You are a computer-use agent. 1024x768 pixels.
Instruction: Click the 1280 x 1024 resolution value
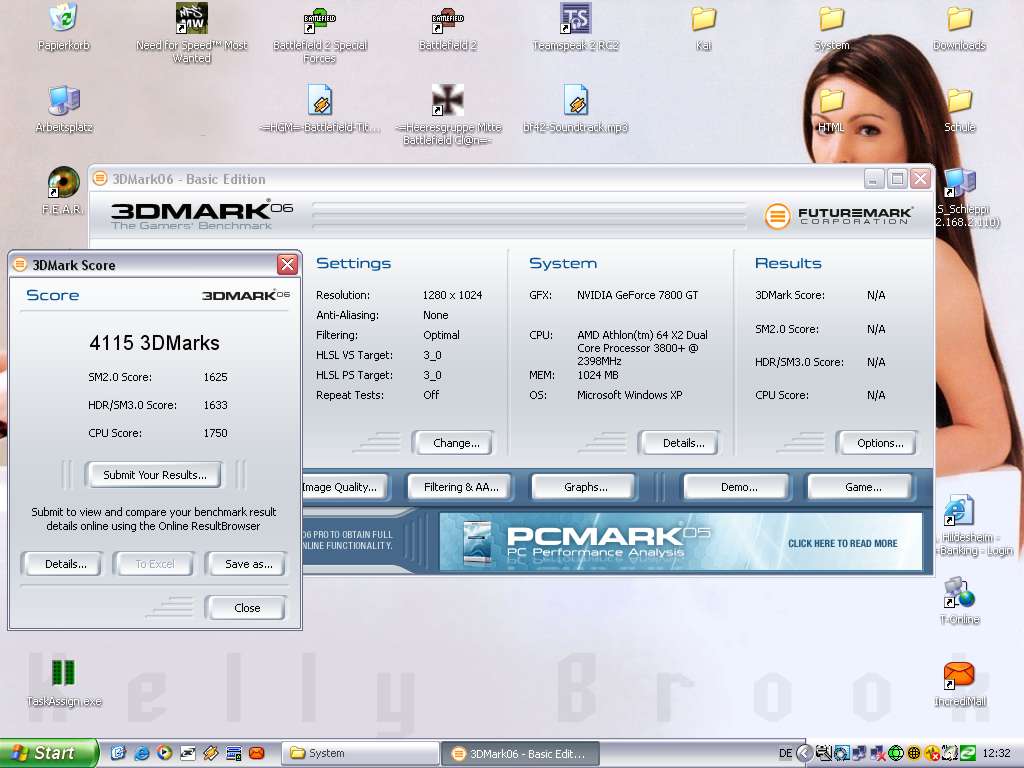coord(452,295)
